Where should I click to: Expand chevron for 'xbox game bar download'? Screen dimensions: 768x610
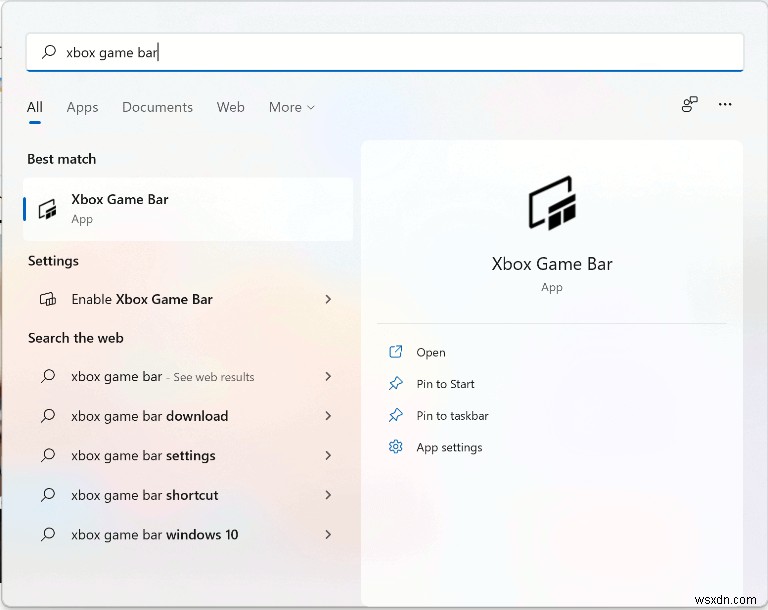coord(328,416)
